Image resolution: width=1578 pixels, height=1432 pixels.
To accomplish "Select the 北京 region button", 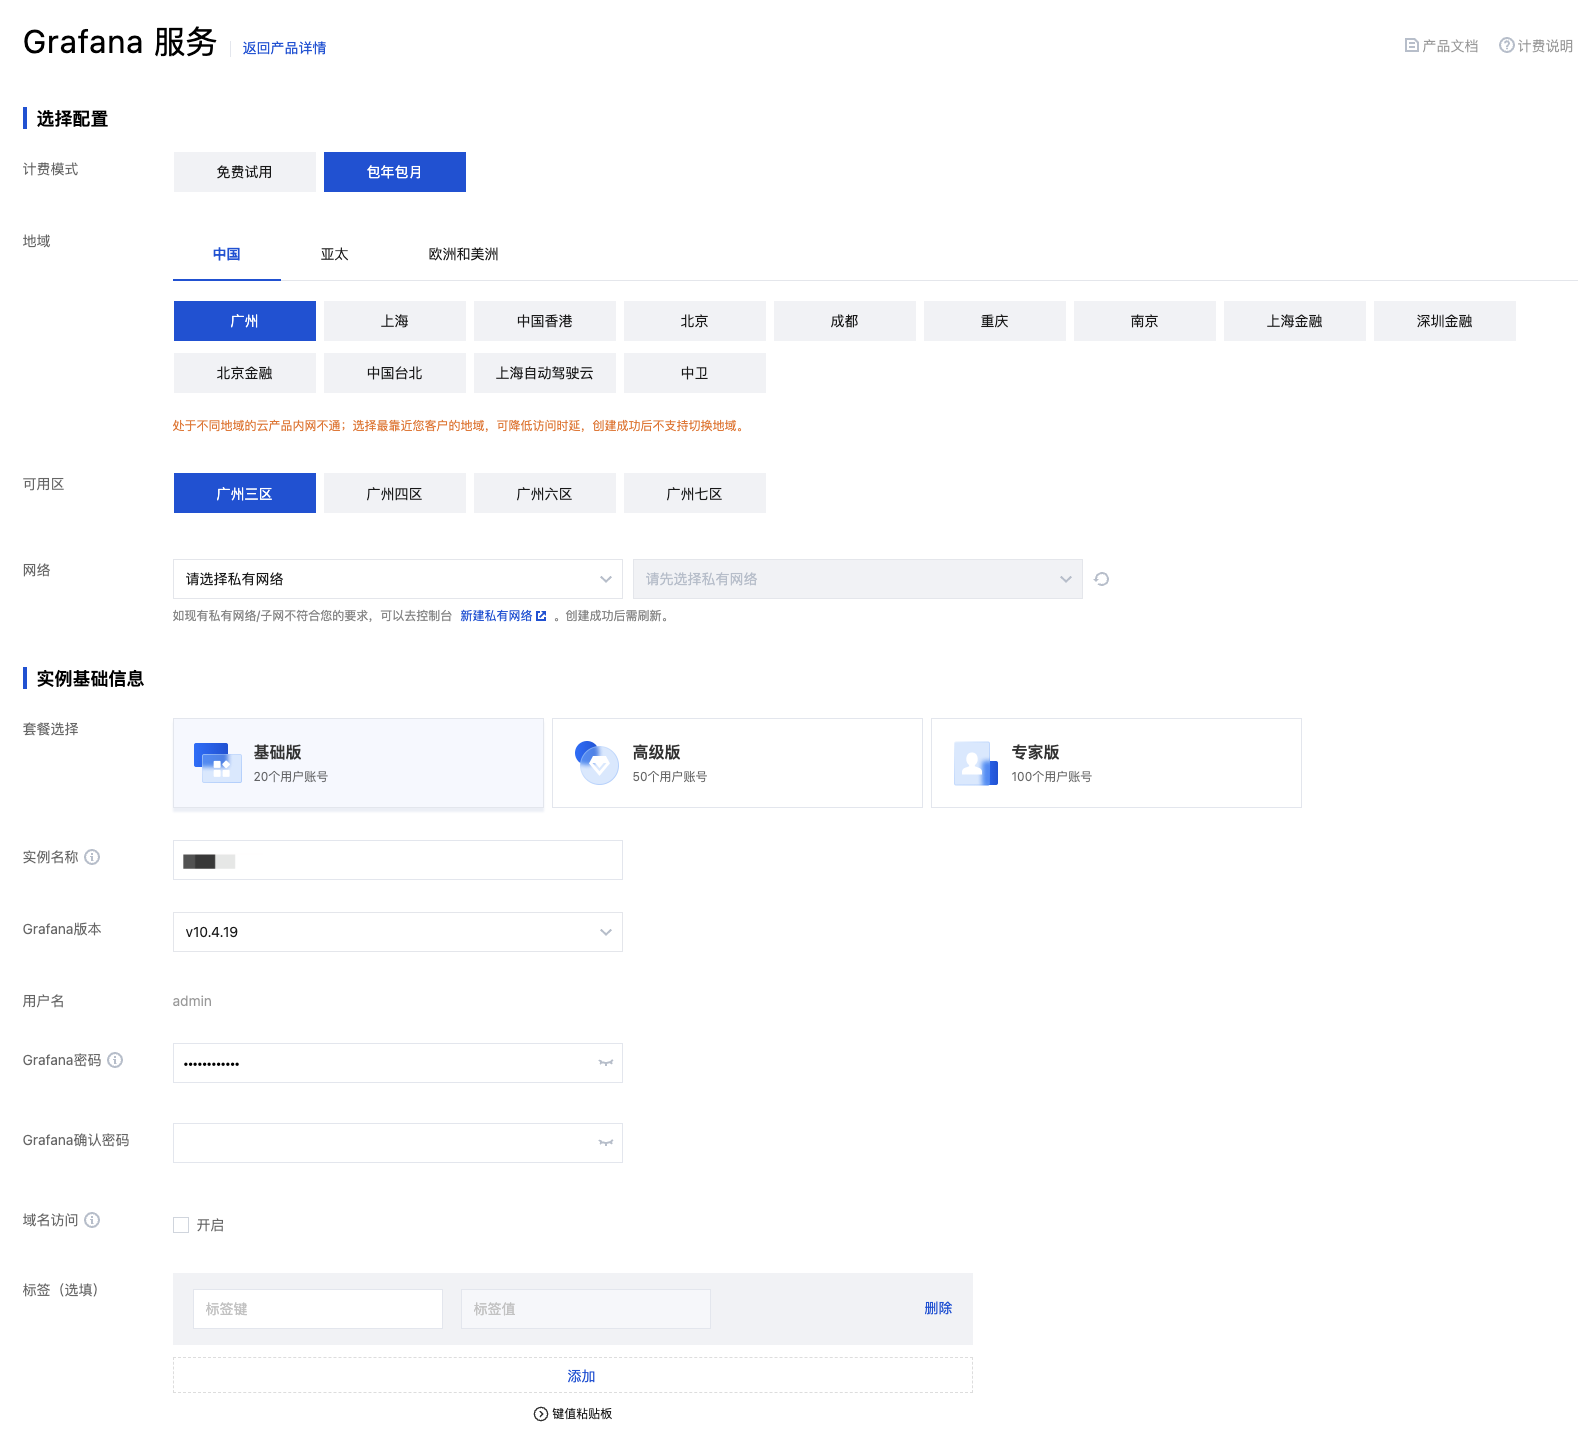I will point(695,321).
